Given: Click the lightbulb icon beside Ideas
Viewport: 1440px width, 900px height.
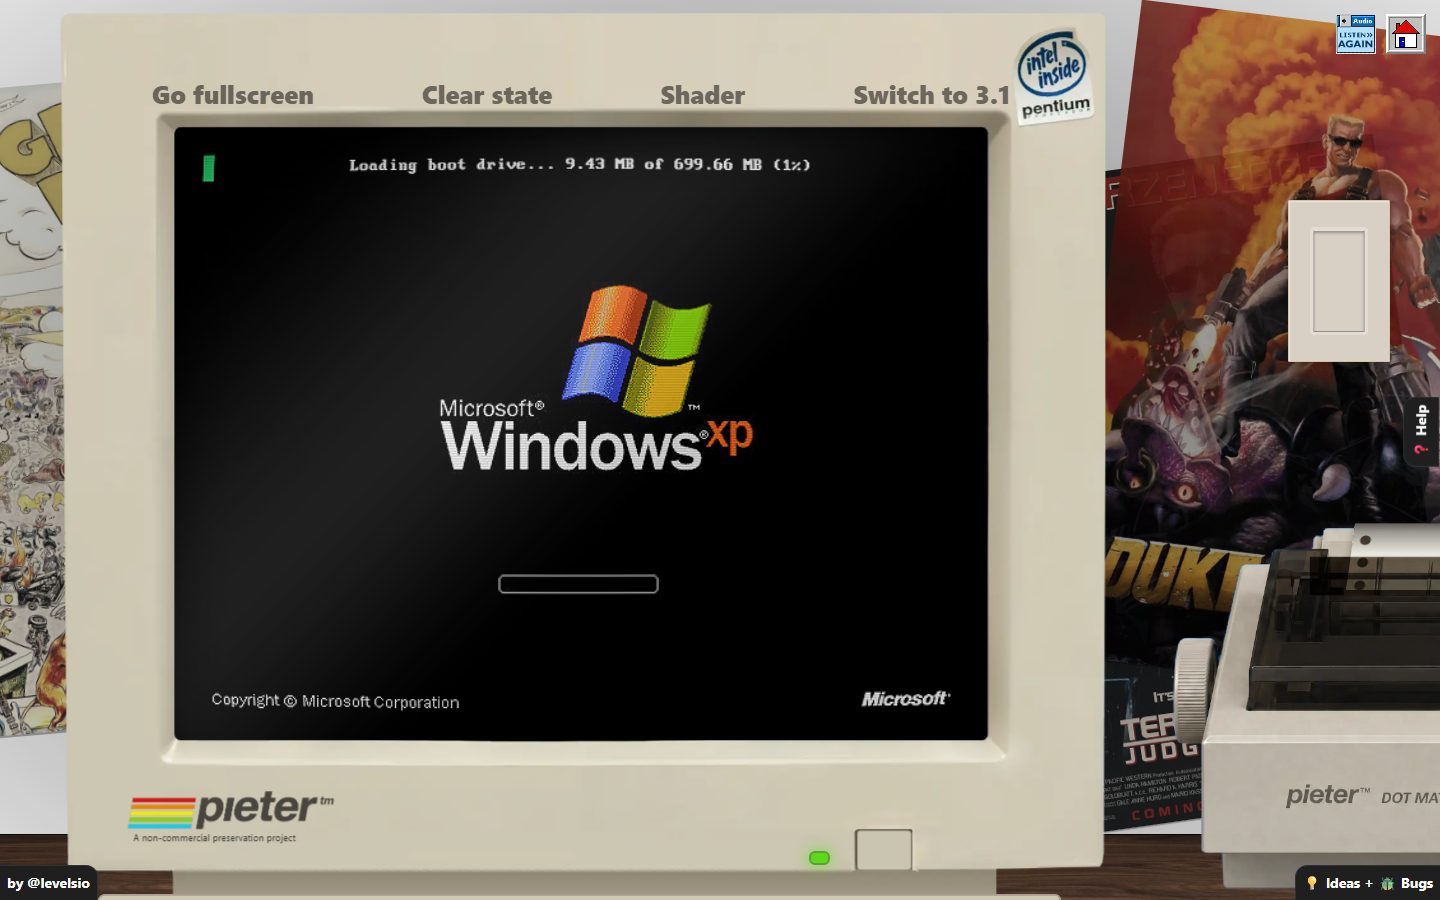Looking at the screenshot, I should tap(1312, 883).
